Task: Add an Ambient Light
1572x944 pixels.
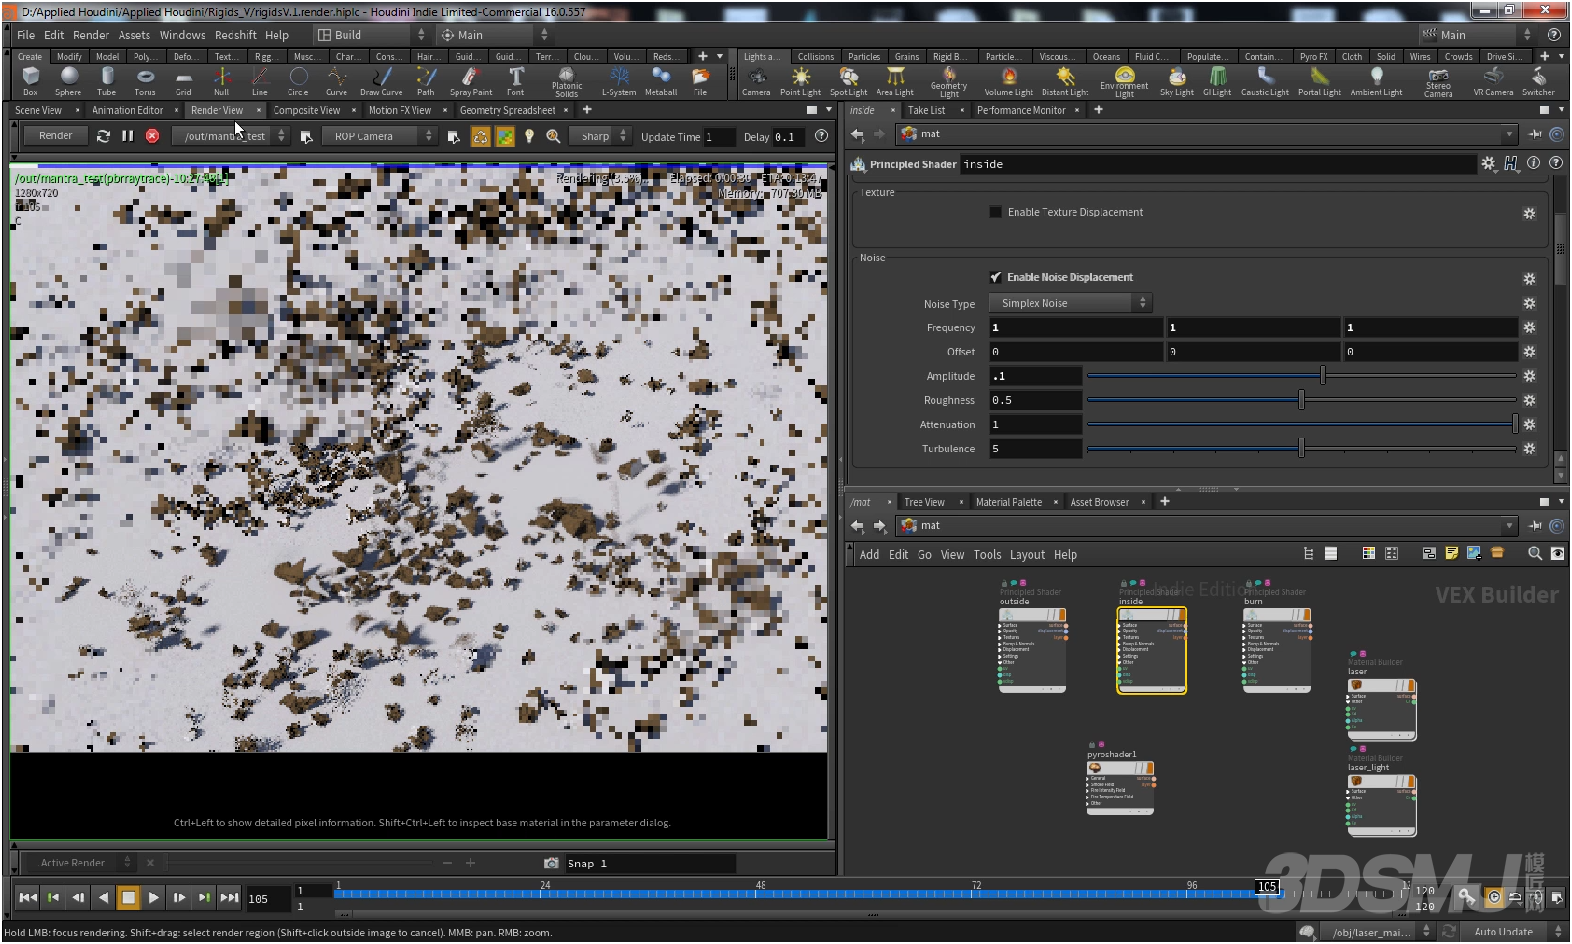Action: tap(1376, 81)
